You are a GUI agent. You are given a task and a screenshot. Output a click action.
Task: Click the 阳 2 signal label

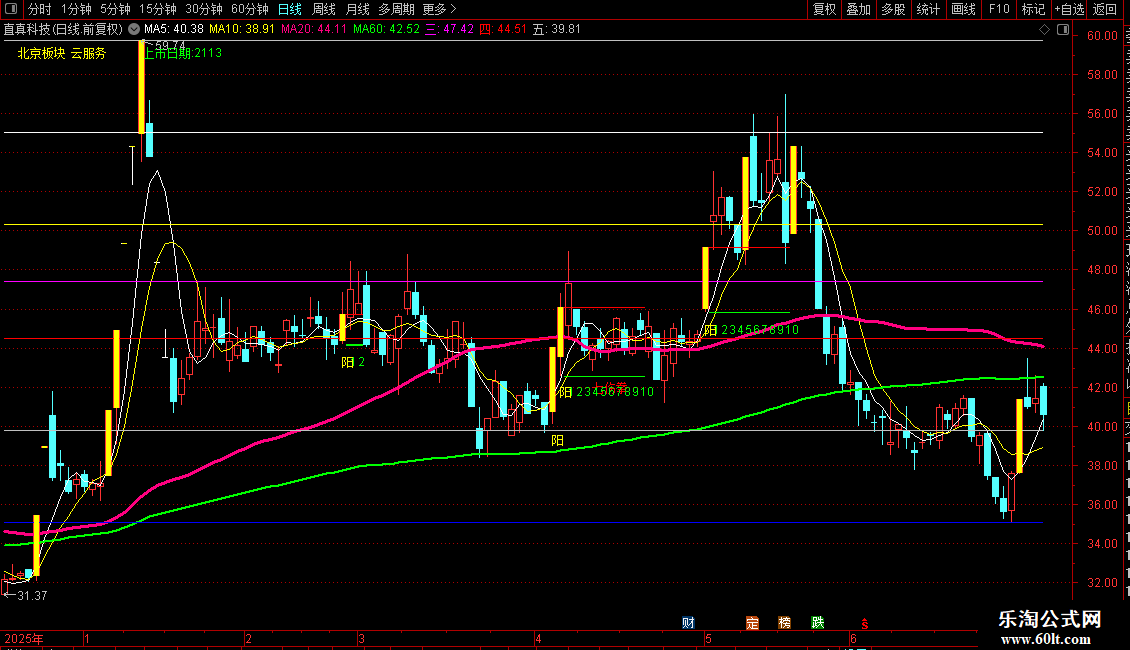pyautogui.click(x=353, y=362)
